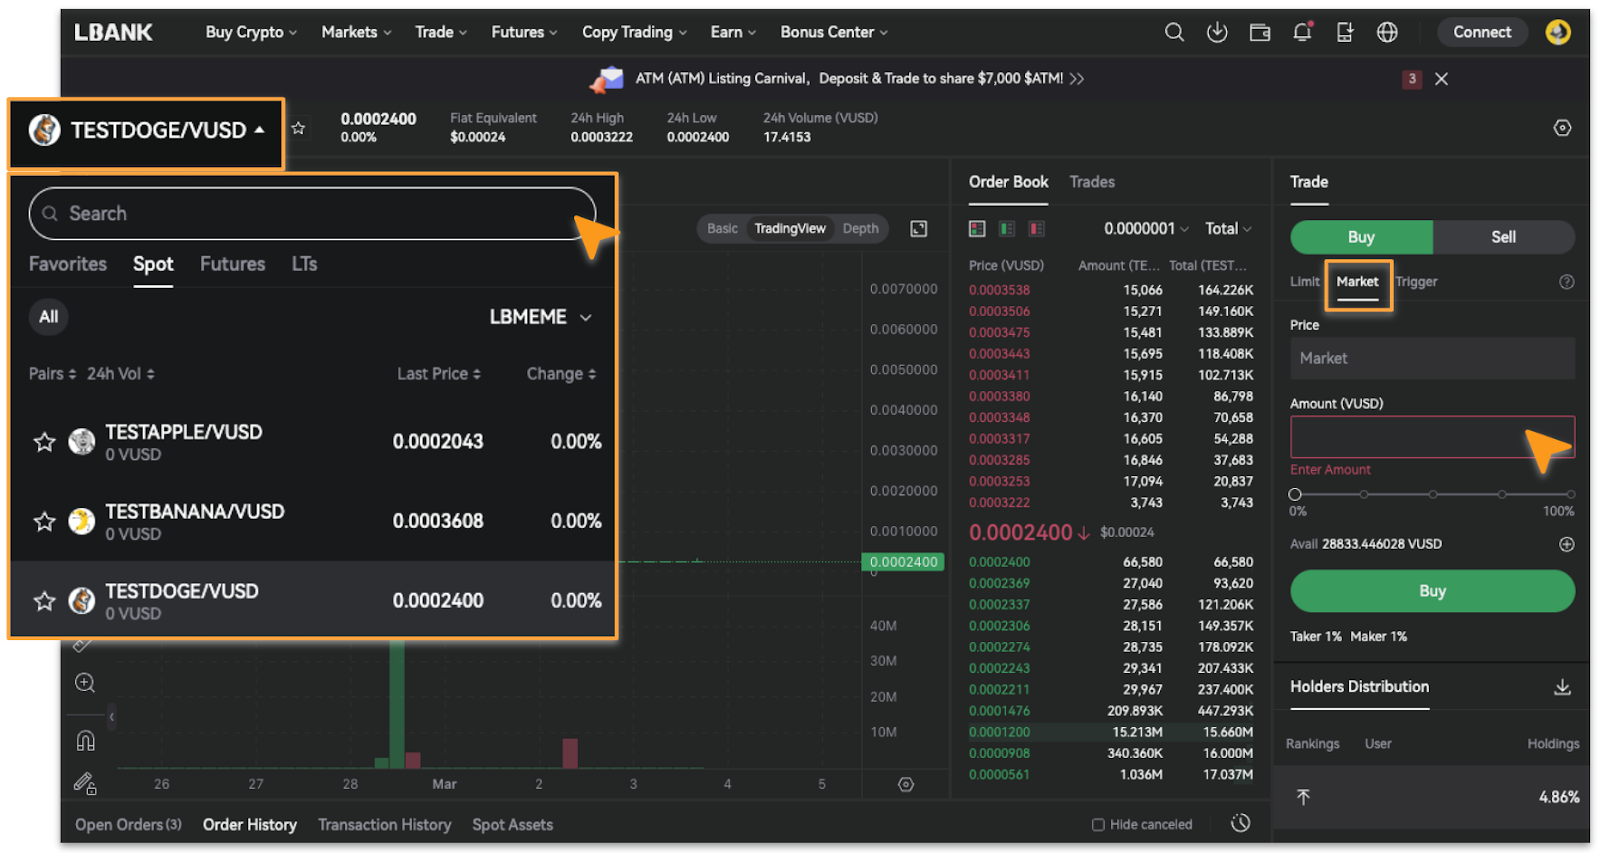Image resolution: width=1600 pixels, height=853 pixels.
Task: Open the Trades tab
Action: click(x=1092, y=182)
